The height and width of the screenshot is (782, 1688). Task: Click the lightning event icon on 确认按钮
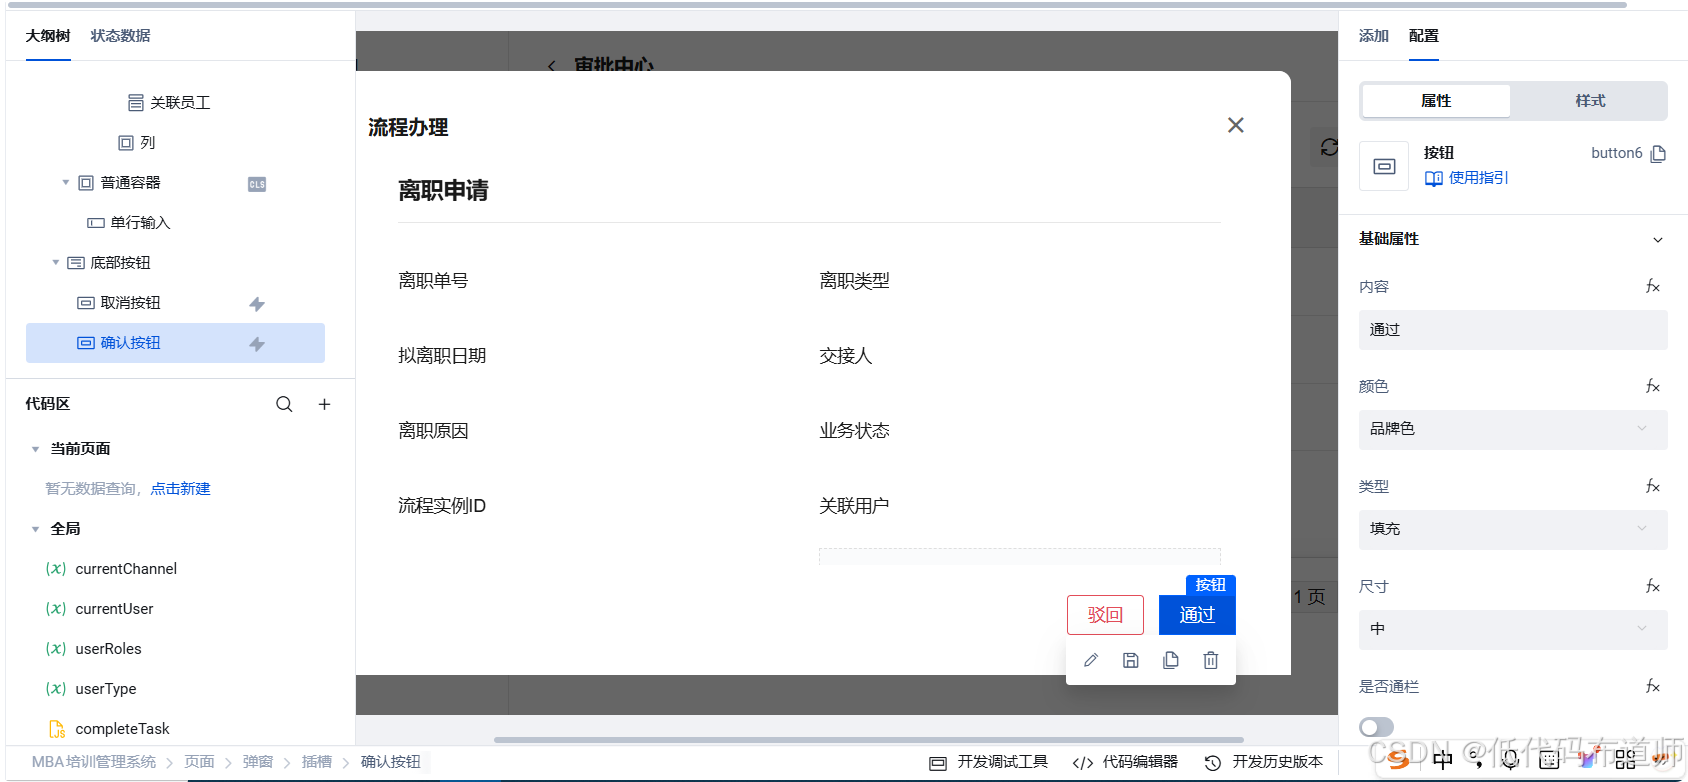pyautogui.click(x=257, y=344)
